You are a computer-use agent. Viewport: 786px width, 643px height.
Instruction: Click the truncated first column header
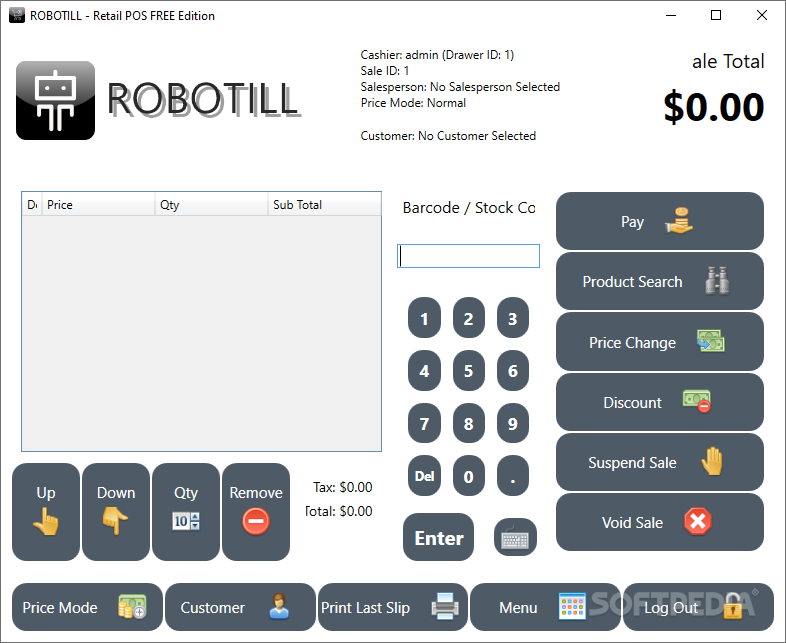tap(32, 204)
